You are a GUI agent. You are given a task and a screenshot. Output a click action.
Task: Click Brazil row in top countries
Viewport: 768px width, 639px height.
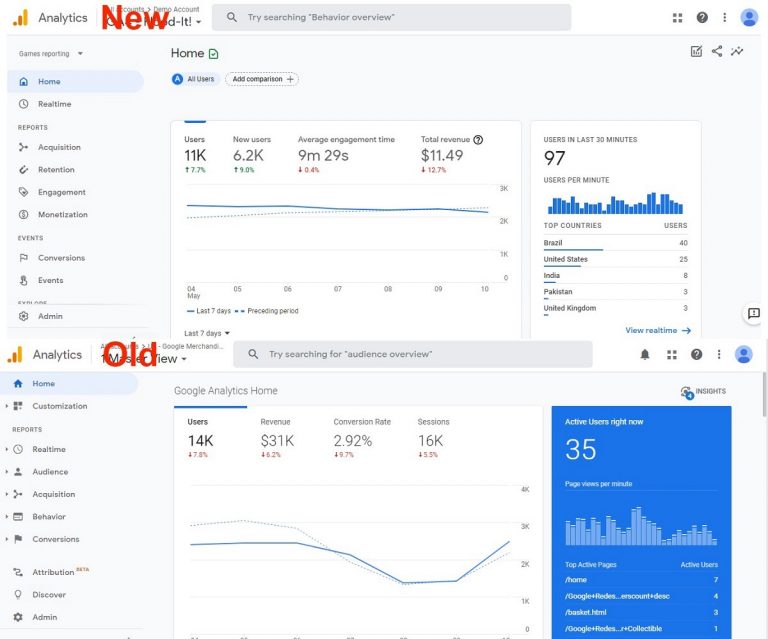[x=615, y=243]
